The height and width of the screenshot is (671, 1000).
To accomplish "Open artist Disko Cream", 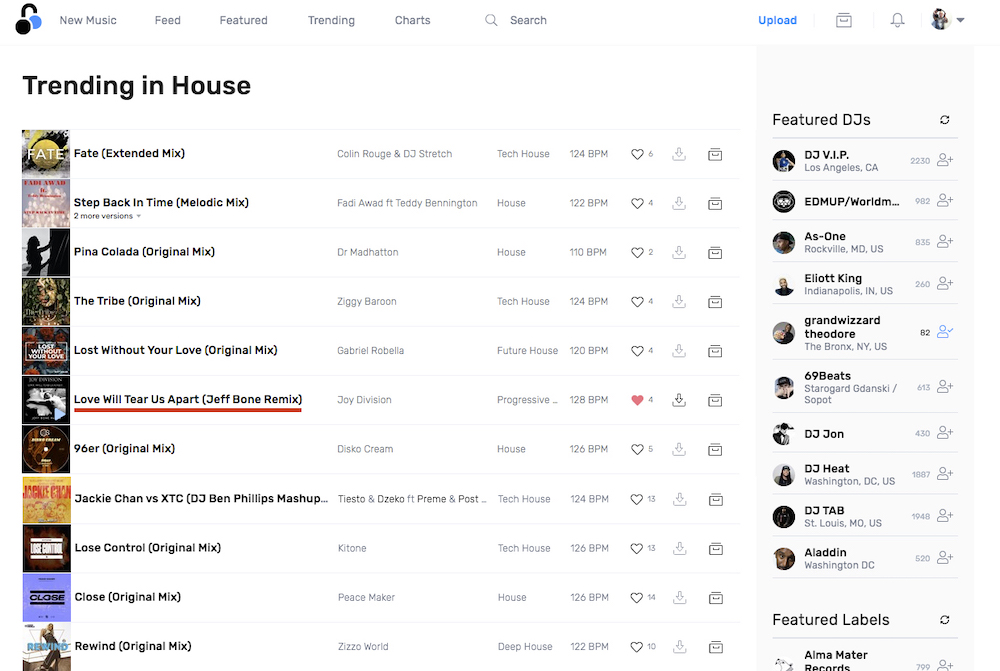I will click(x=365, y=449).
